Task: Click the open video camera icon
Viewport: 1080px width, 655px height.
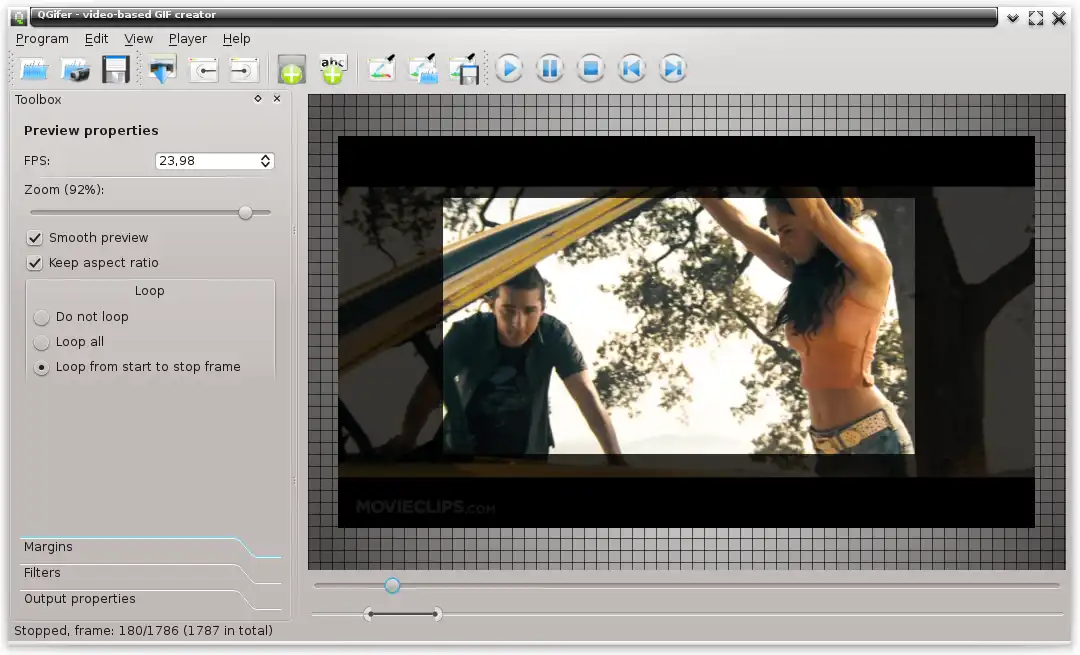Action: click(x=76, y=69)
